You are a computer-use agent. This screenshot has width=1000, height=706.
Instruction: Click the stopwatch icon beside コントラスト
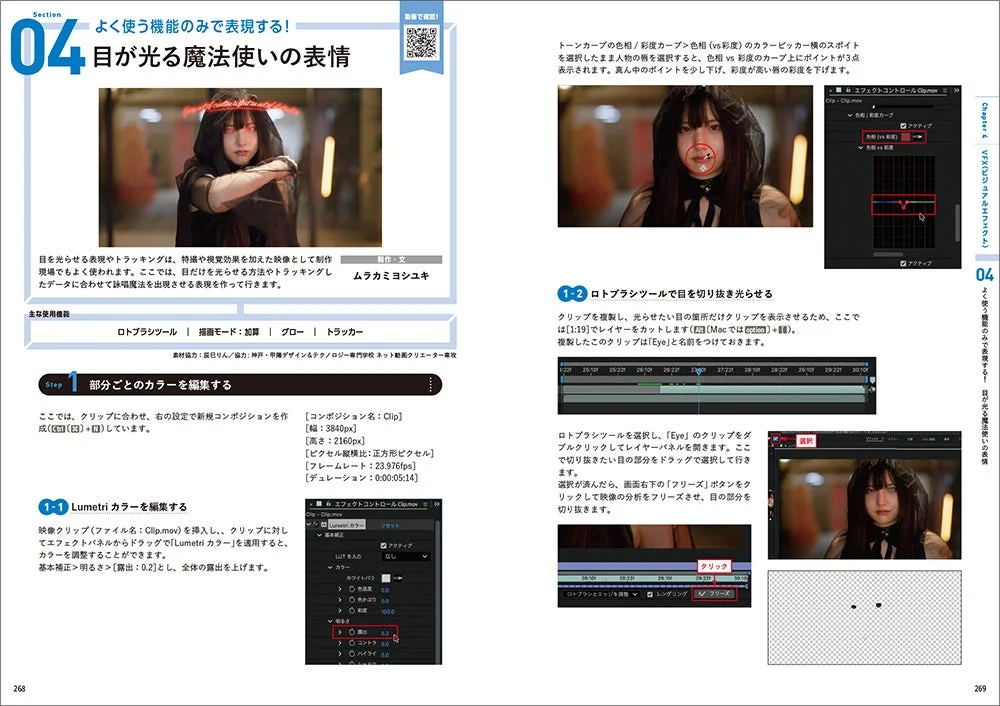tap(352, 643)
